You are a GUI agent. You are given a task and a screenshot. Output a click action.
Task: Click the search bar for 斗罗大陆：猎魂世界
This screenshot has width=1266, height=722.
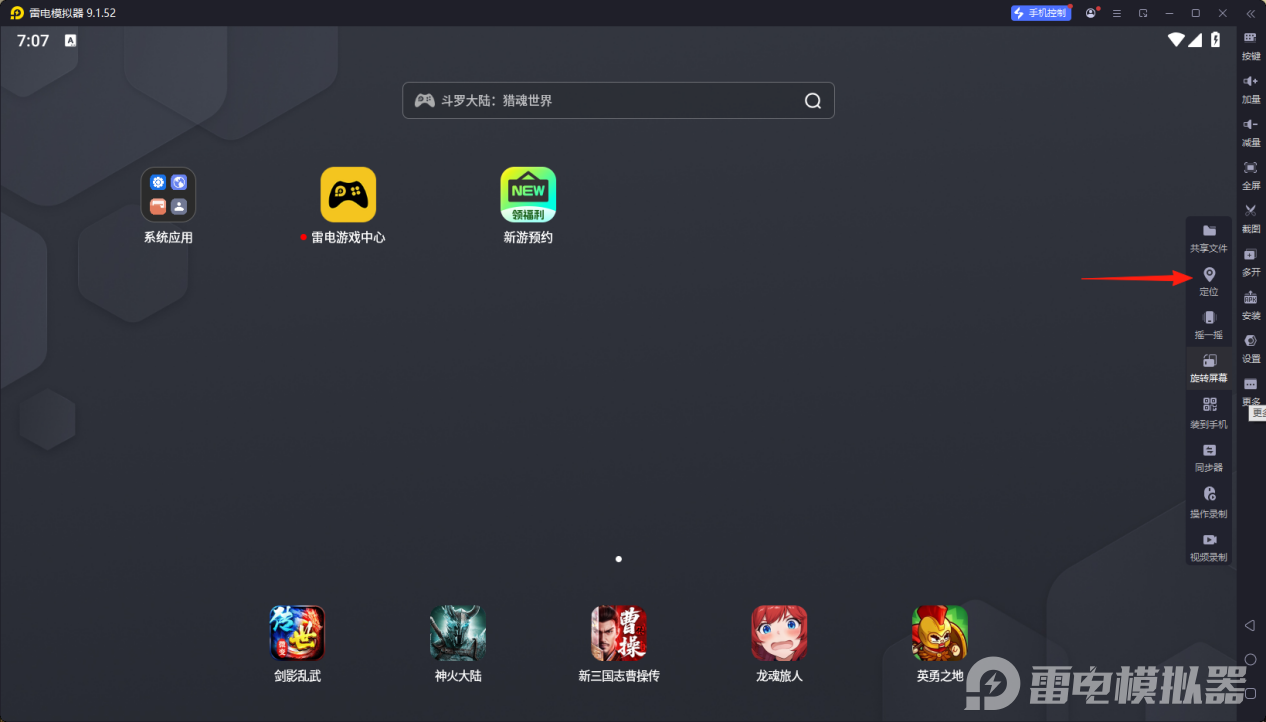[618, 100]
